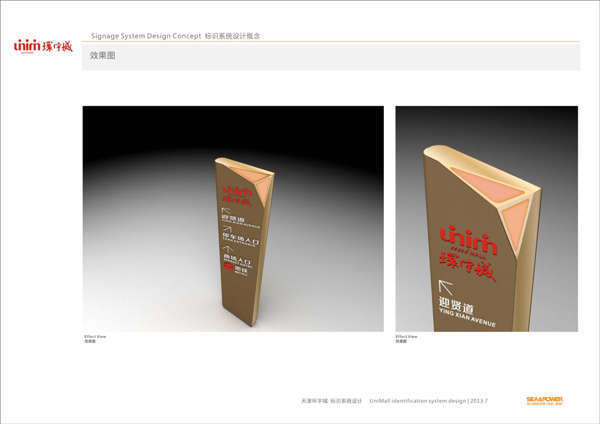
Task: Click the '停车场入口' parking entrance label on pylon
Action: (241, 239)
